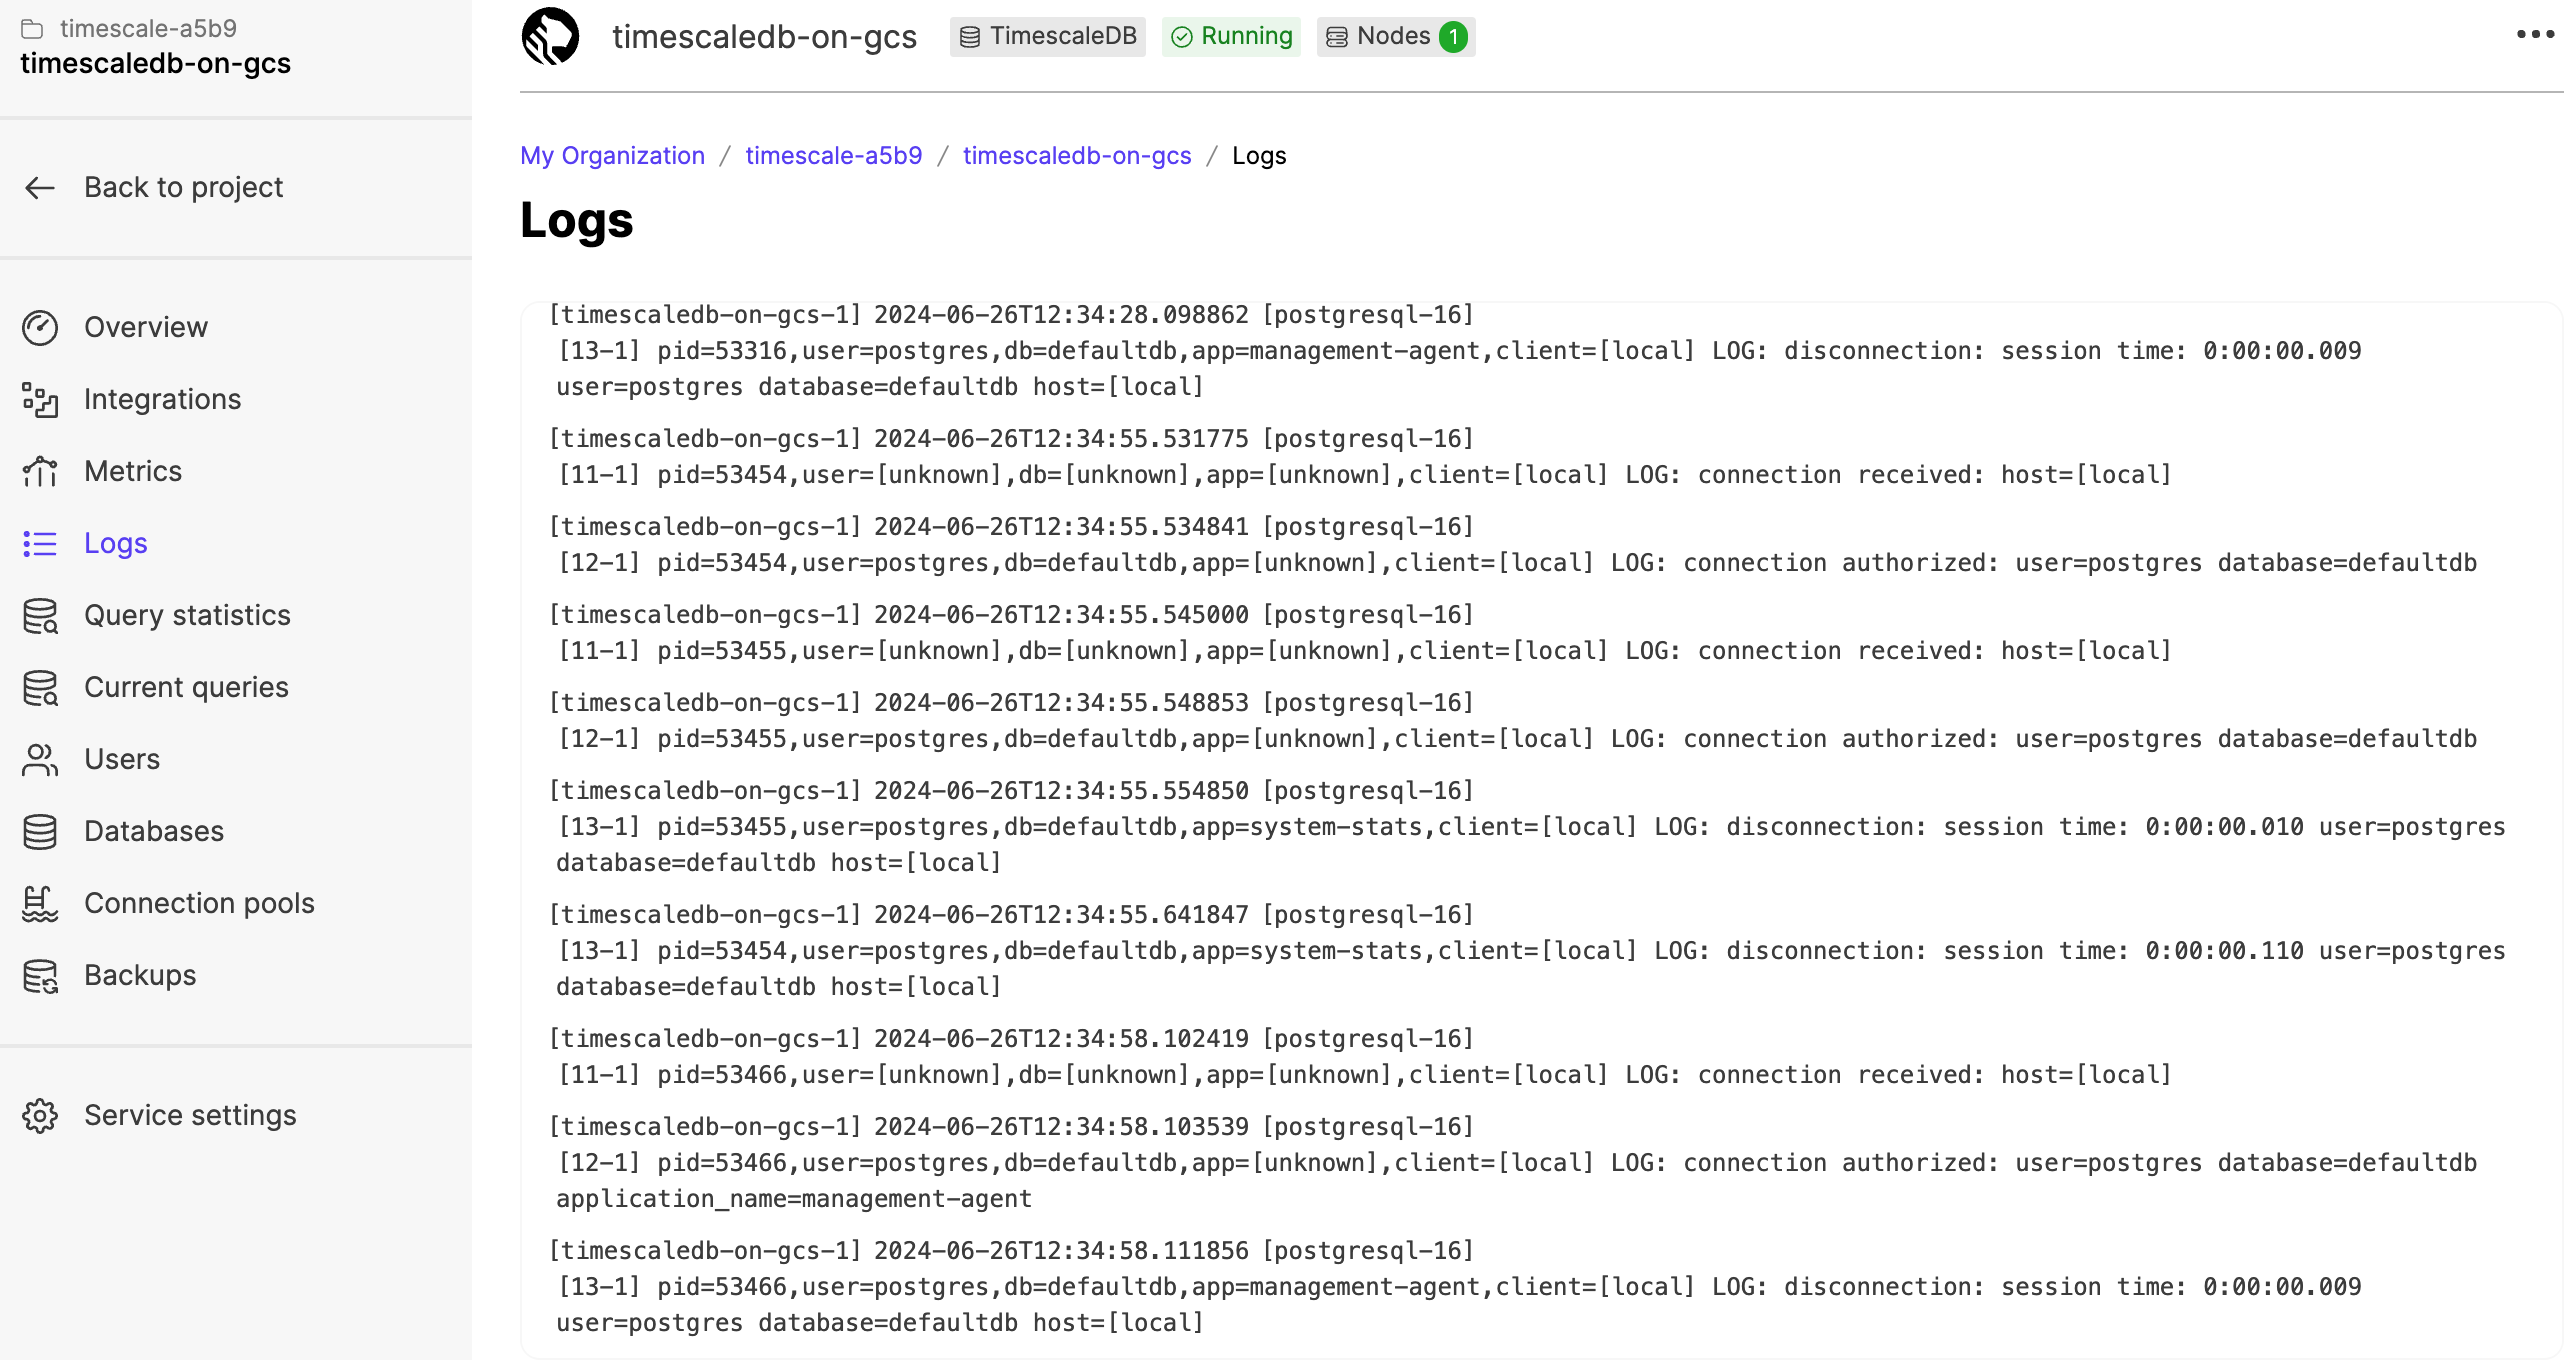Click the timescaledb-on-gcs breadcrumb link
The height and width of the screenshot is (1360, 2576).
coord(1077,155)
